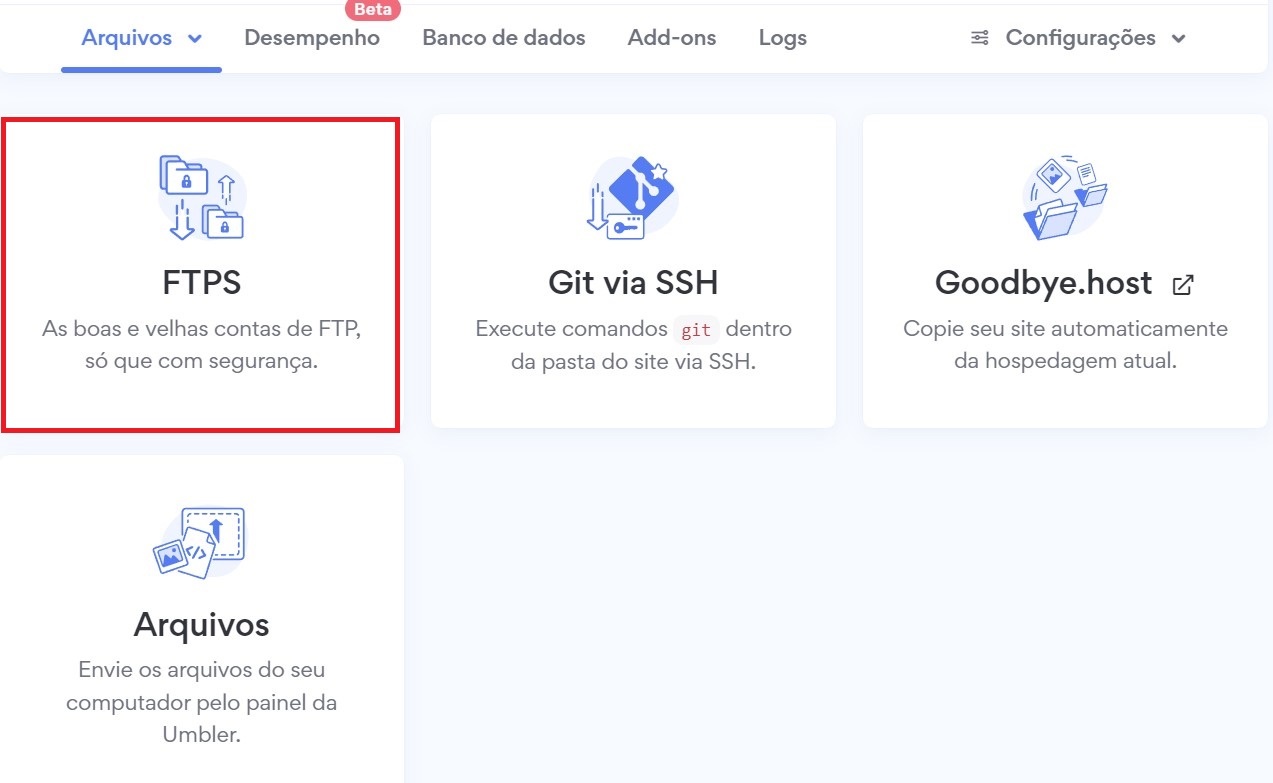Expand the Configurações dropdown arrow
This screenshot has width=1273, height=783.
tap(1179, 39)
